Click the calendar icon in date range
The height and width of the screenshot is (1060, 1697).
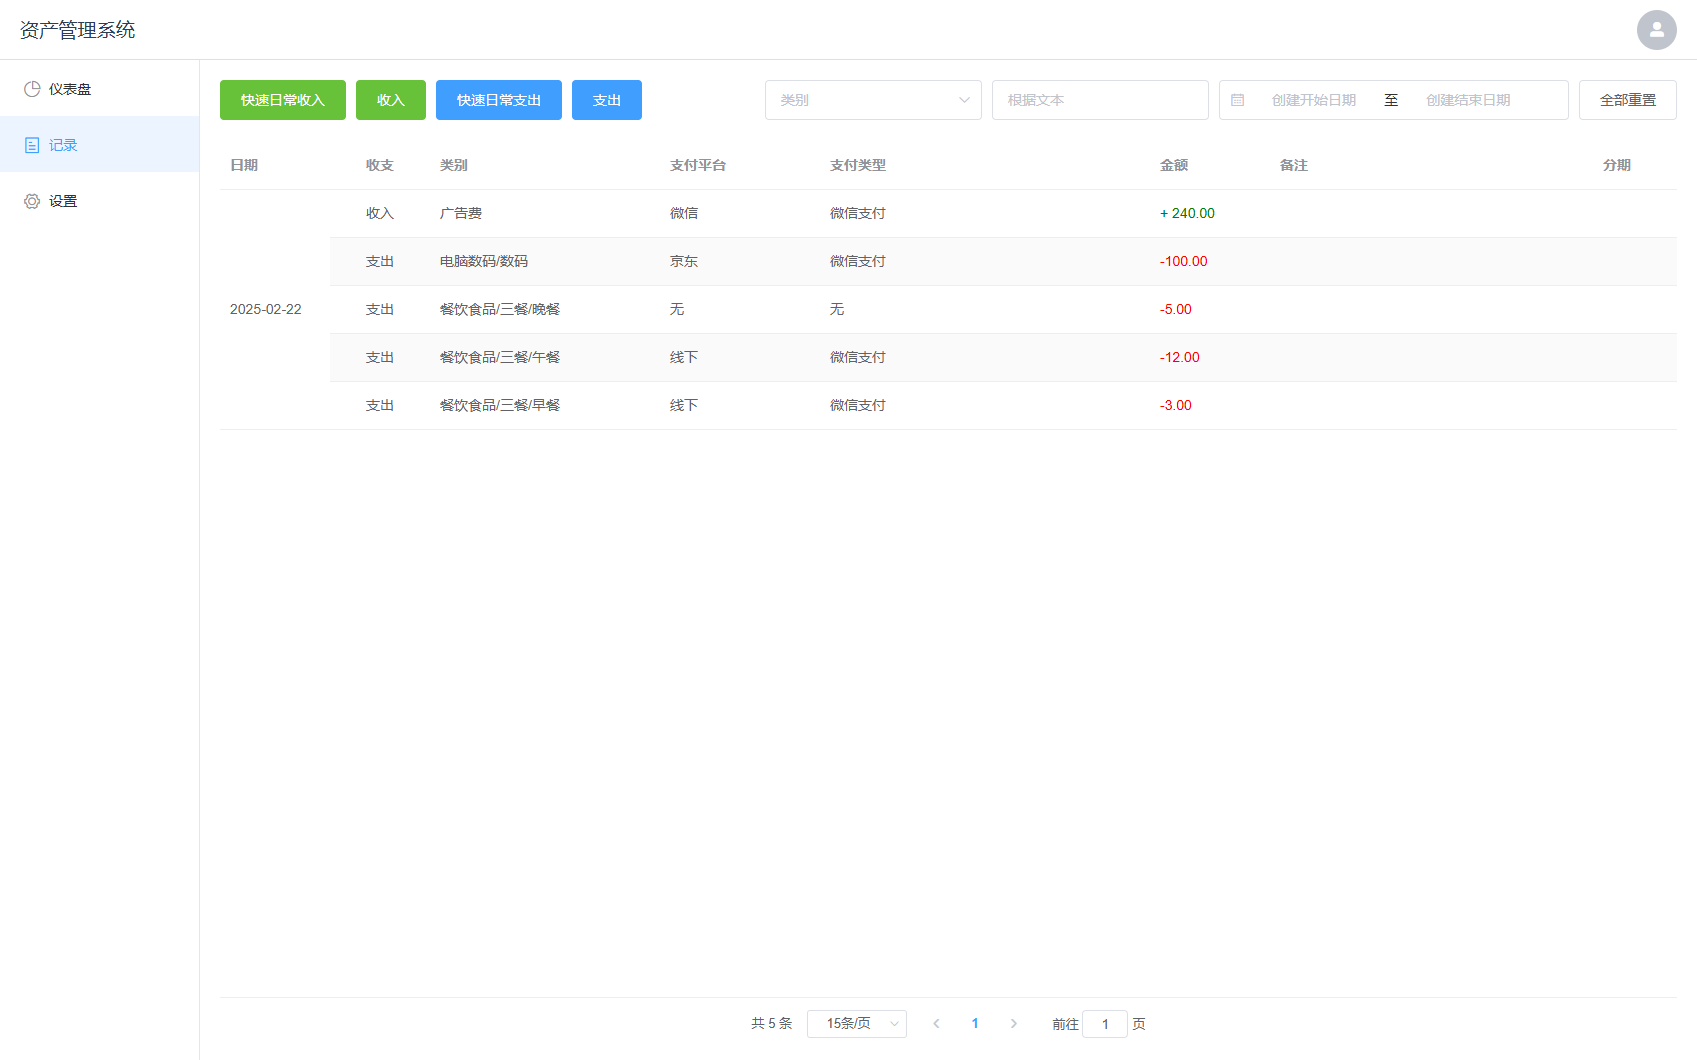(x=1237, y=100)
